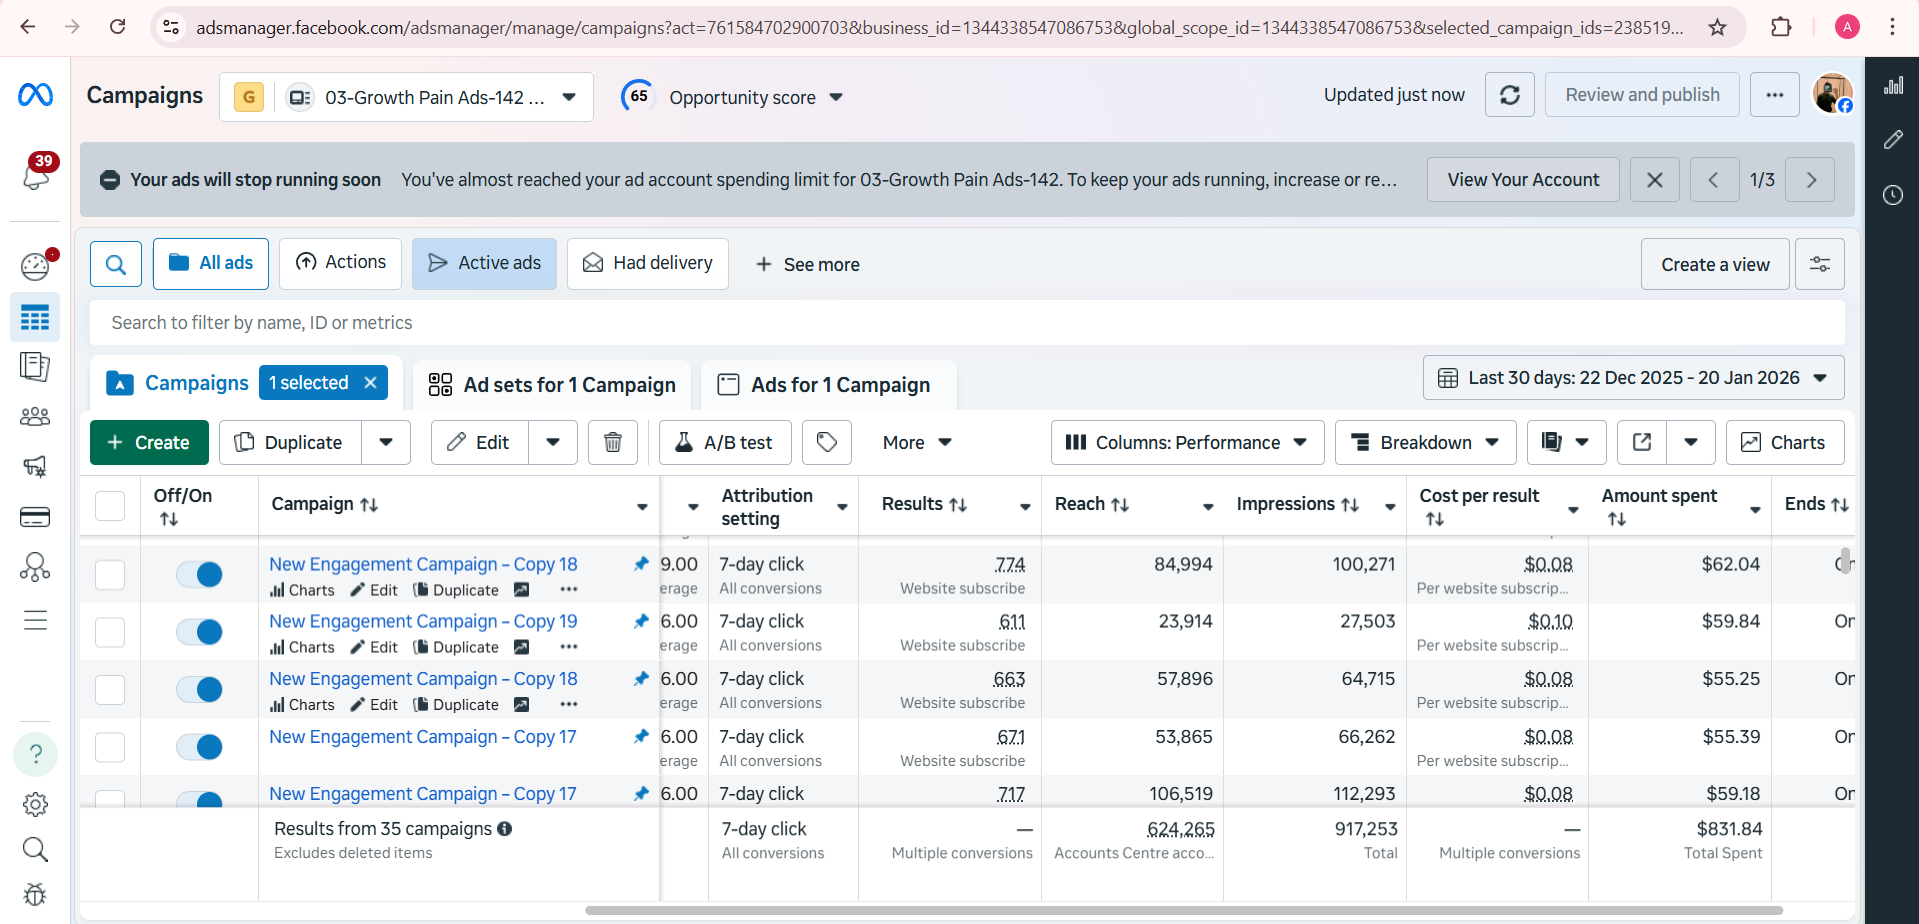This screenshot has width=1919, height=924.
Task: Click the green Create button
Action: (149, 443)
